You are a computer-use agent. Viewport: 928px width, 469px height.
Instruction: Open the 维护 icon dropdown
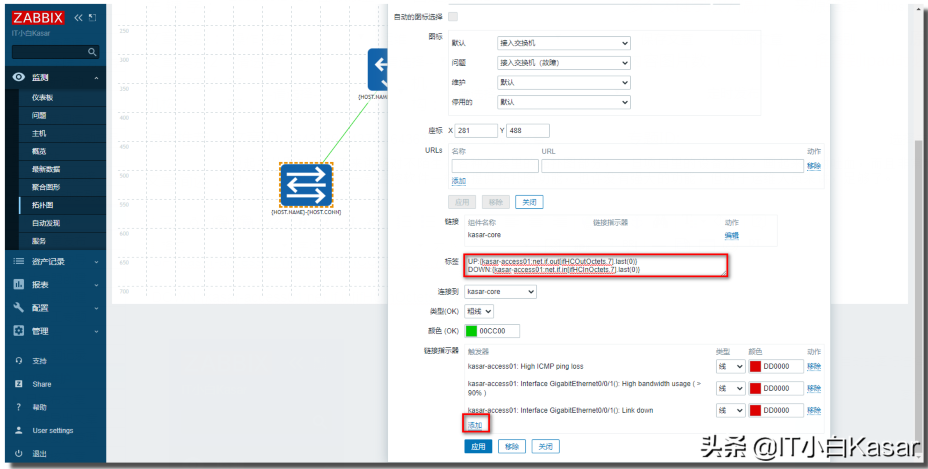point(563,82)
